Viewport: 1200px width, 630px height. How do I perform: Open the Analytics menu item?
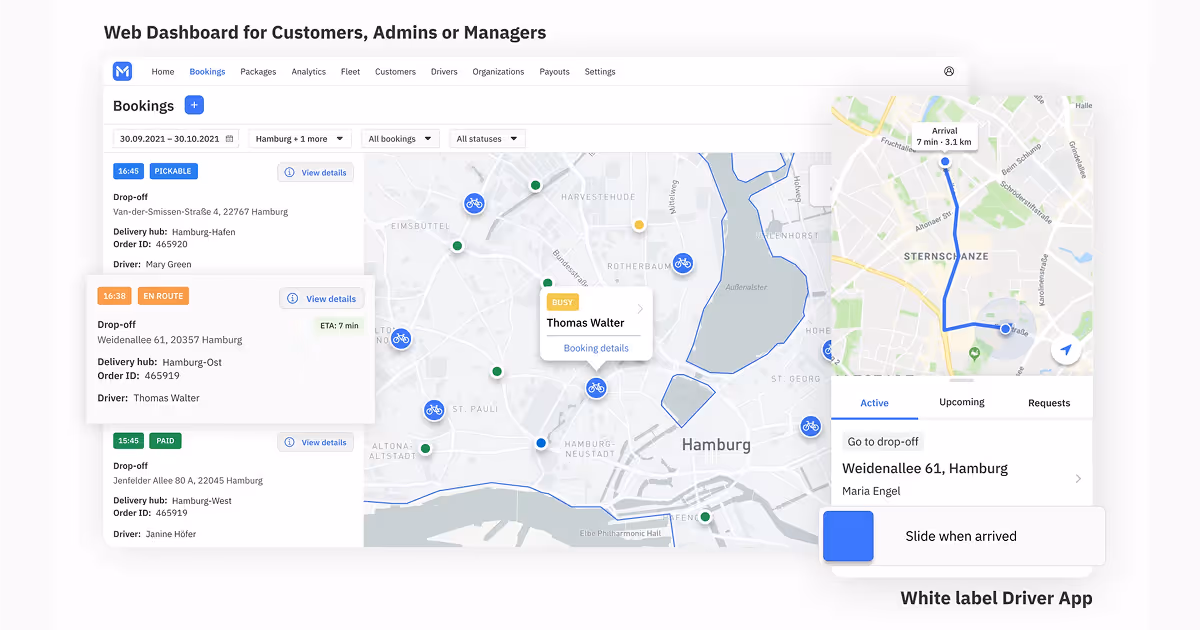pos(309,72)
